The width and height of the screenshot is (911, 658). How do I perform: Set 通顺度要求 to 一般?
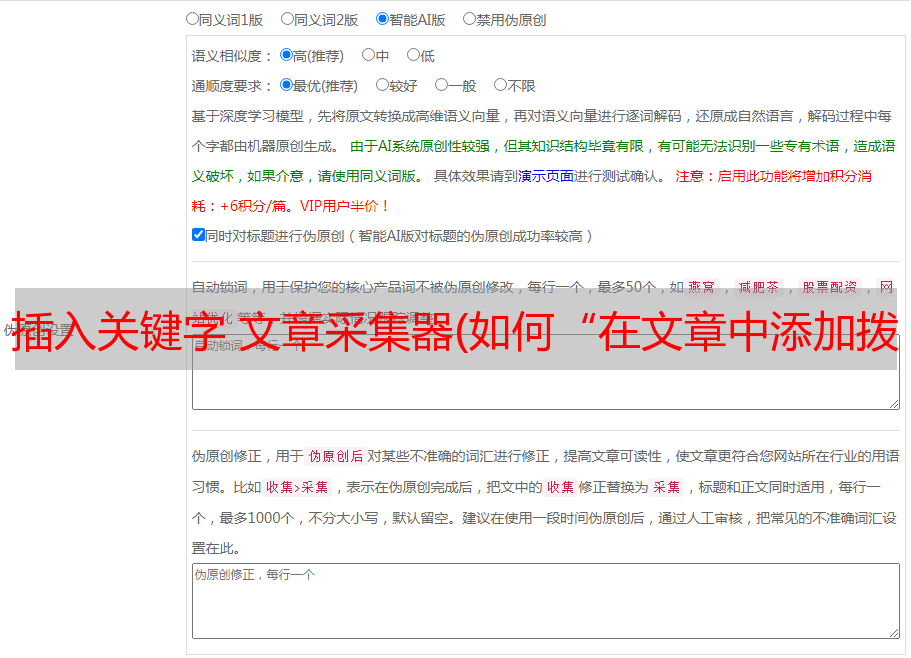[442, 85]
